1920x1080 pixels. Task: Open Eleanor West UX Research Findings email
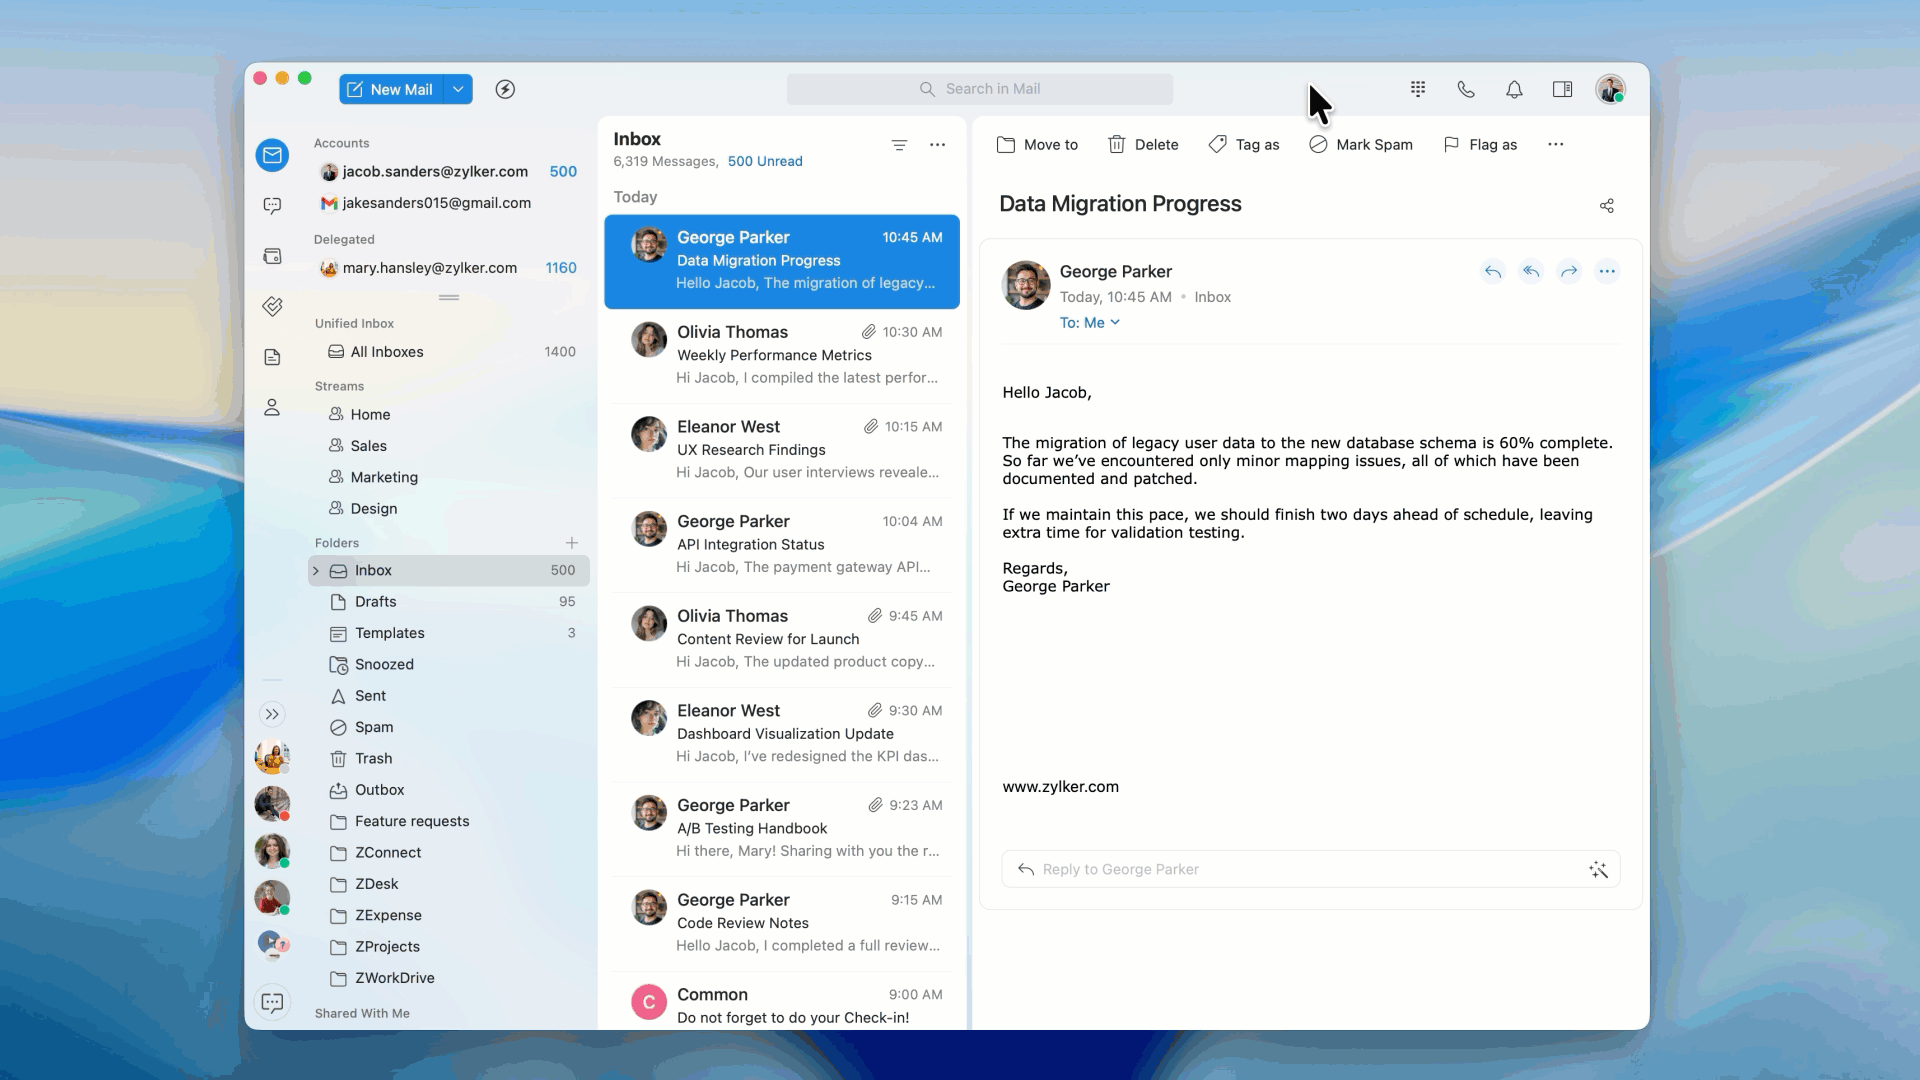(782, 450)
